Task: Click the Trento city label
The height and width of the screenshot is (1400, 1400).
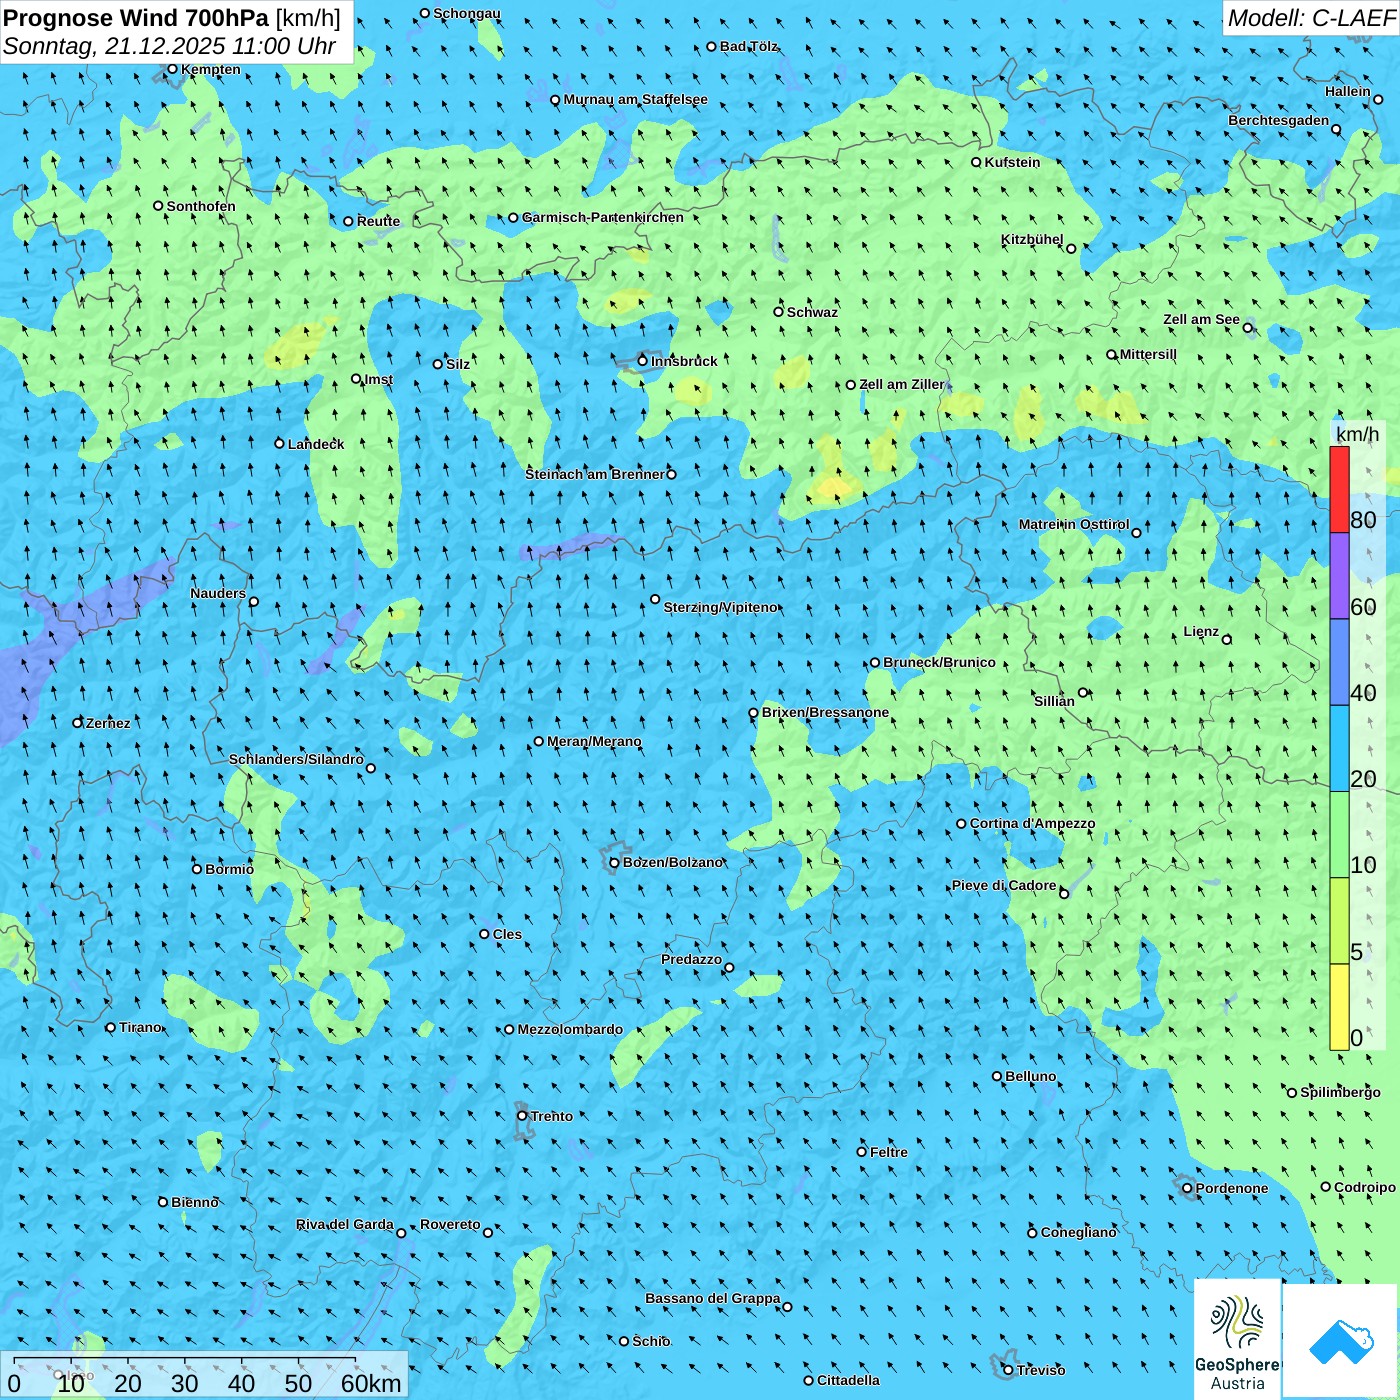Action: pyautogui.click(x=552, y=1116)
